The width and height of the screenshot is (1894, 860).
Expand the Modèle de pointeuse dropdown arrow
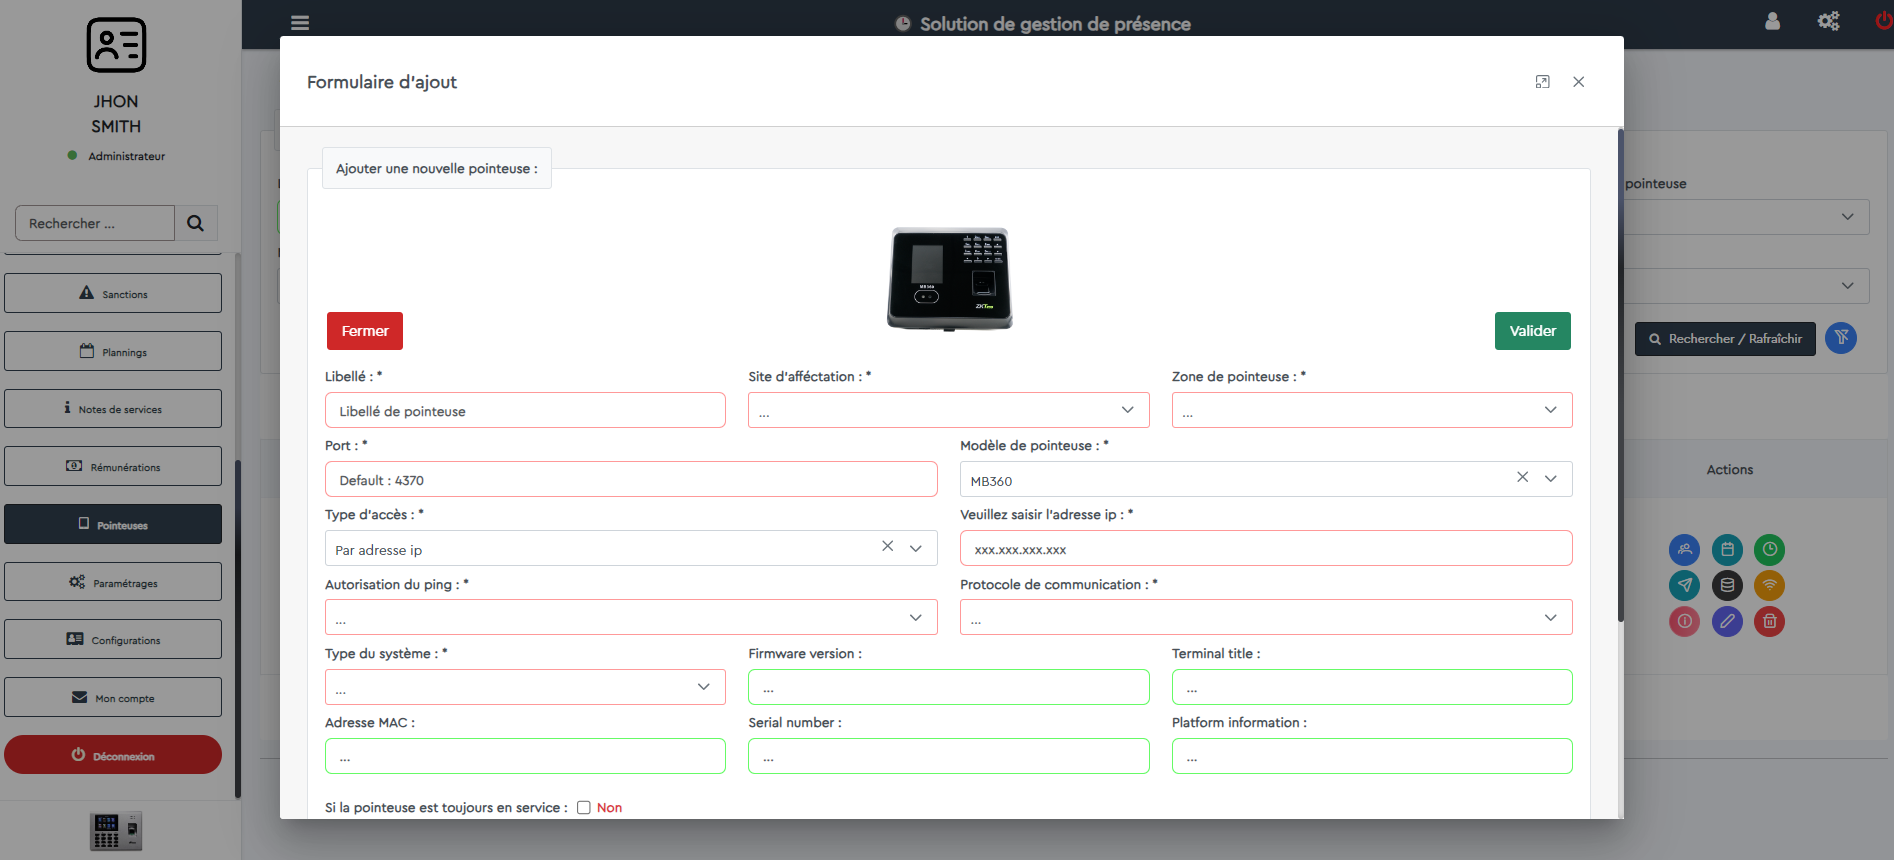(1551, 479)
